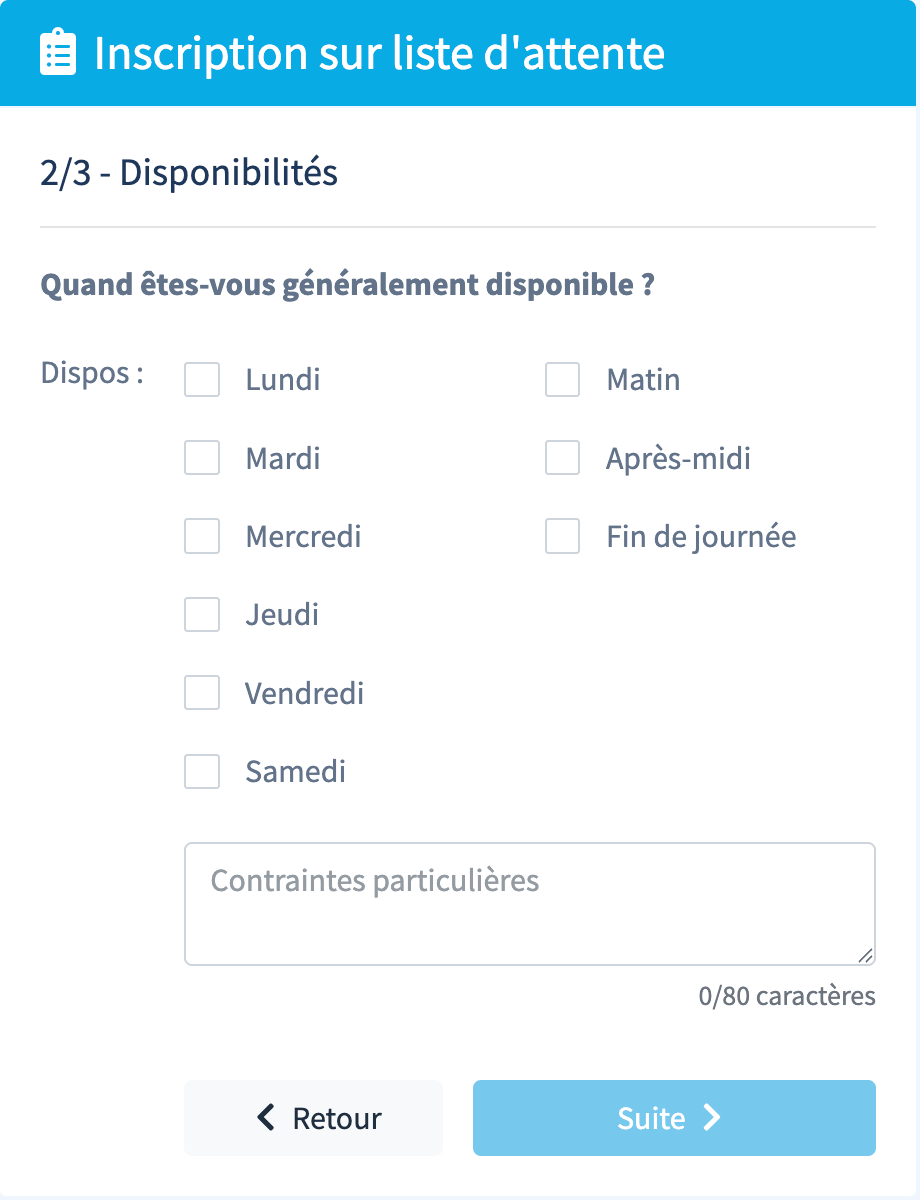
Task: Click the clipboard list icon in header
Action: [58, 53]
